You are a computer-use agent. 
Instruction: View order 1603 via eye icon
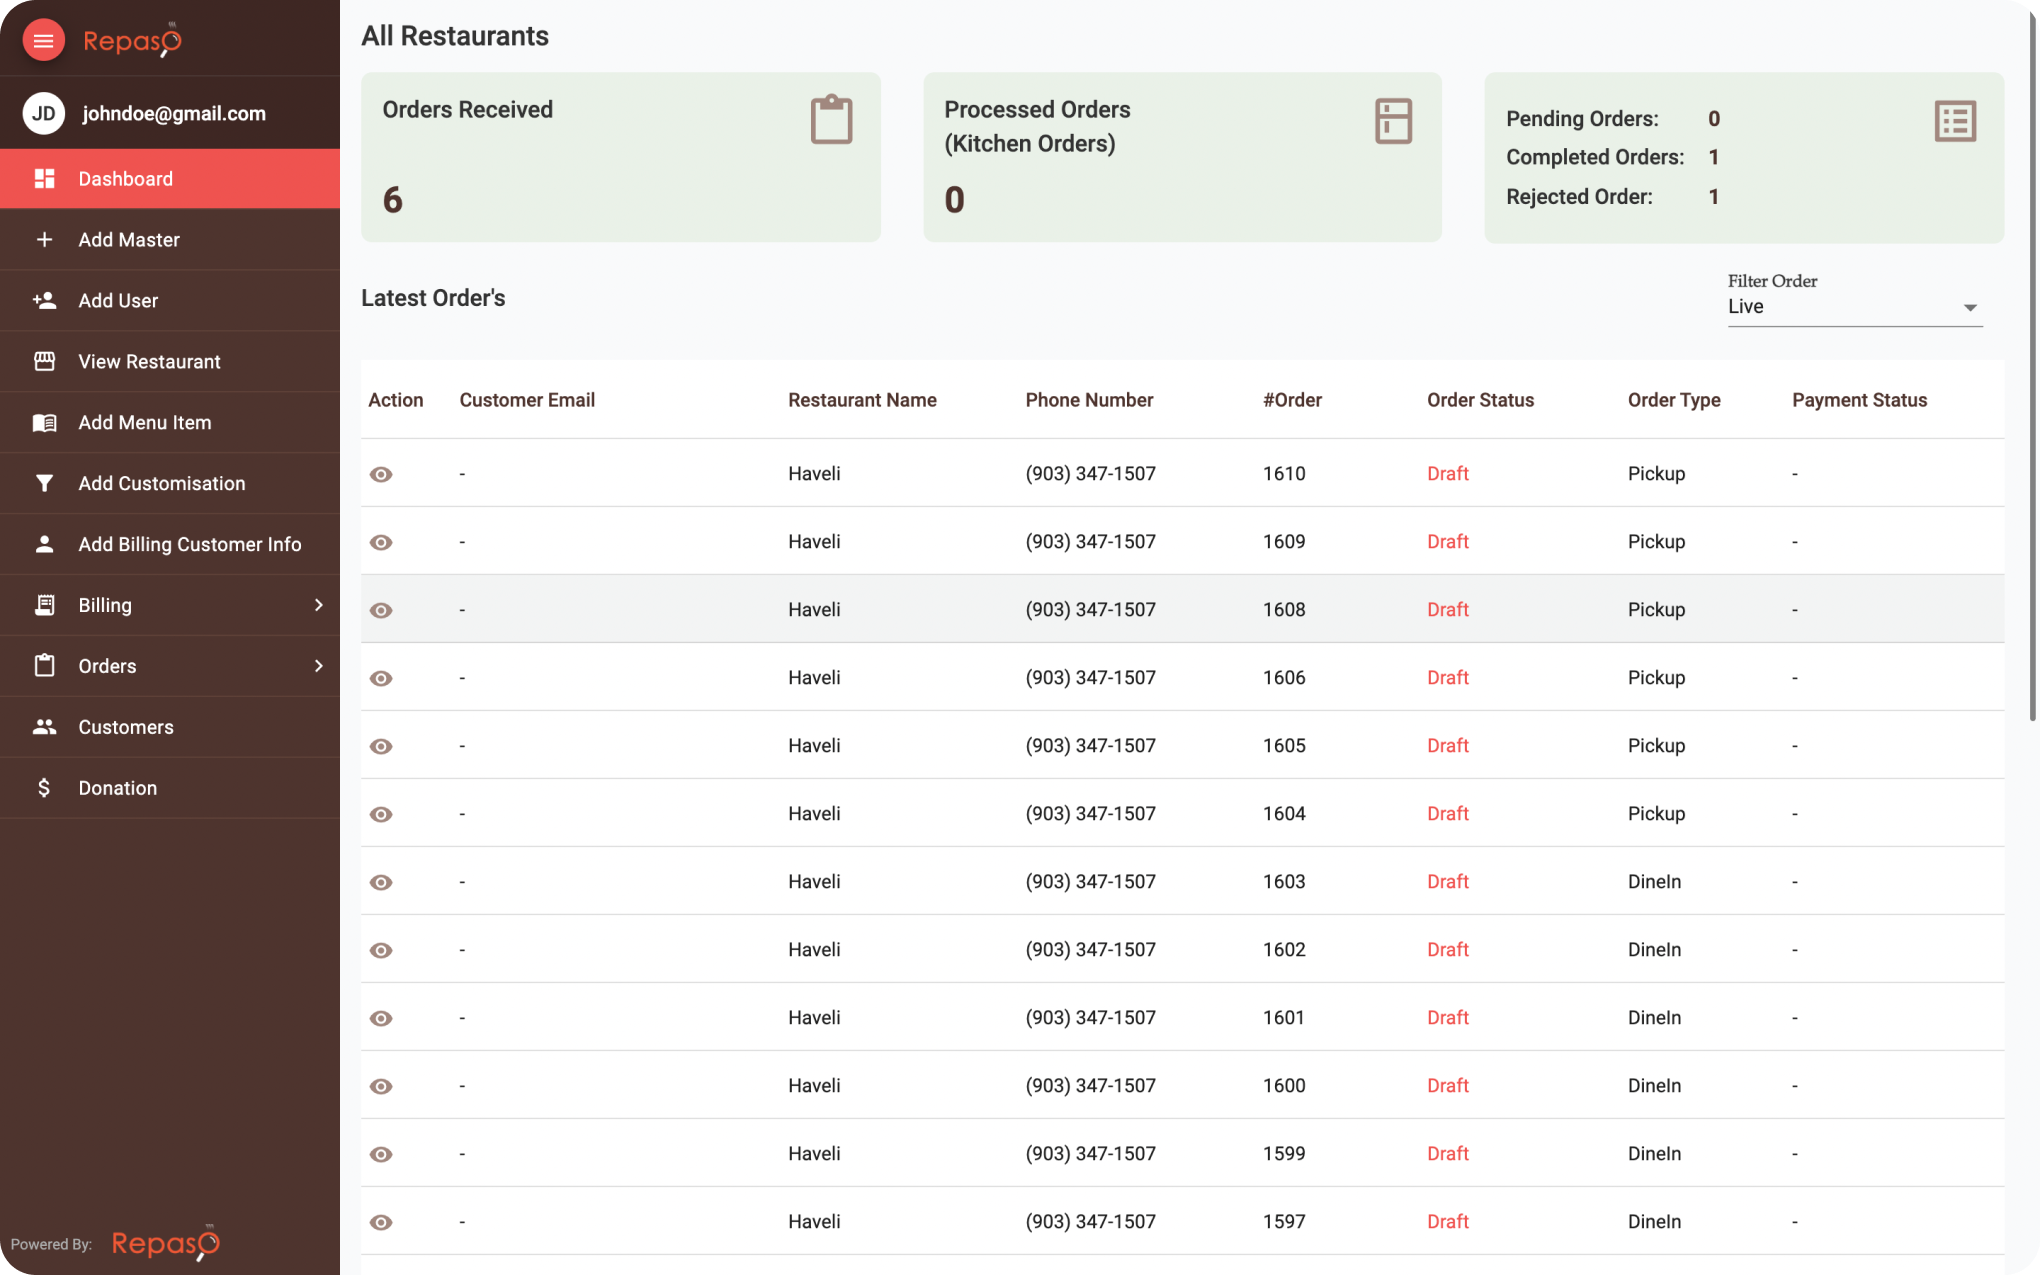(x=381, y=882)
